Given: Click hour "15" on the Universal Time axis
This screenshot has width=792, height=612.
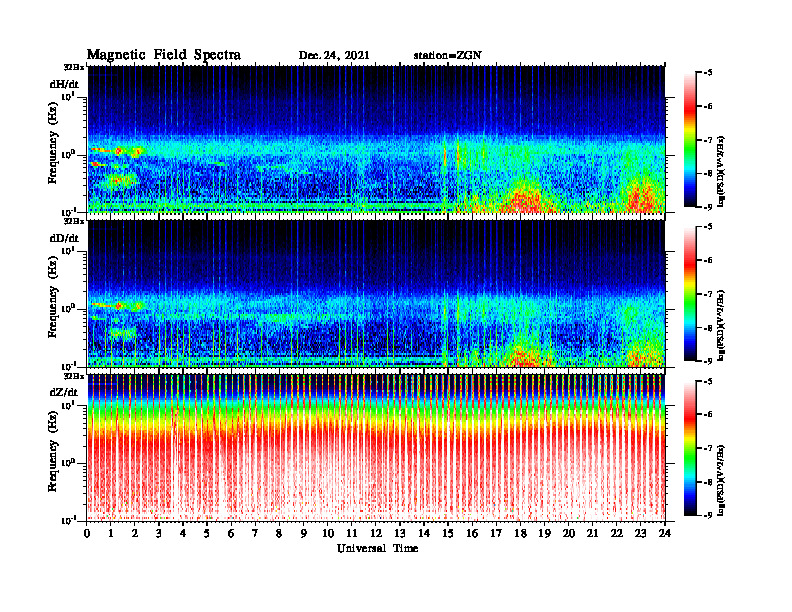Looking at the screenshot, I should 448,533.
